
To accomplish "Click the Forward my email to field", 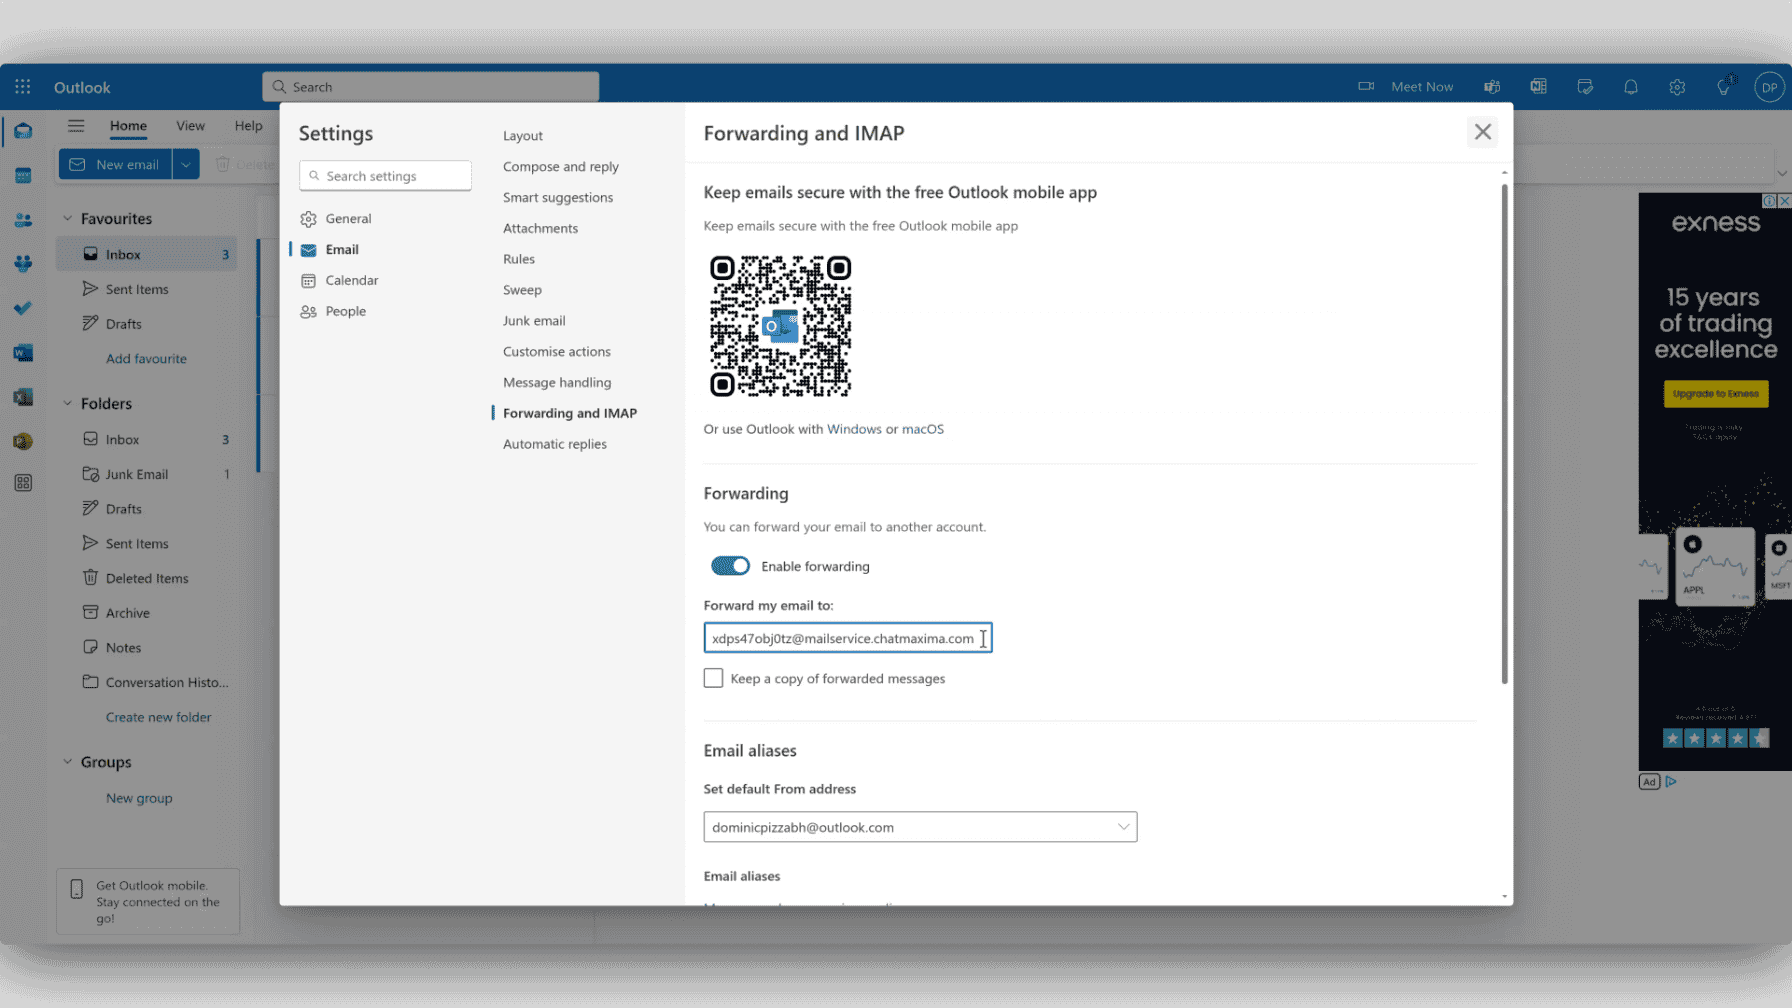I will coord(847,638).
